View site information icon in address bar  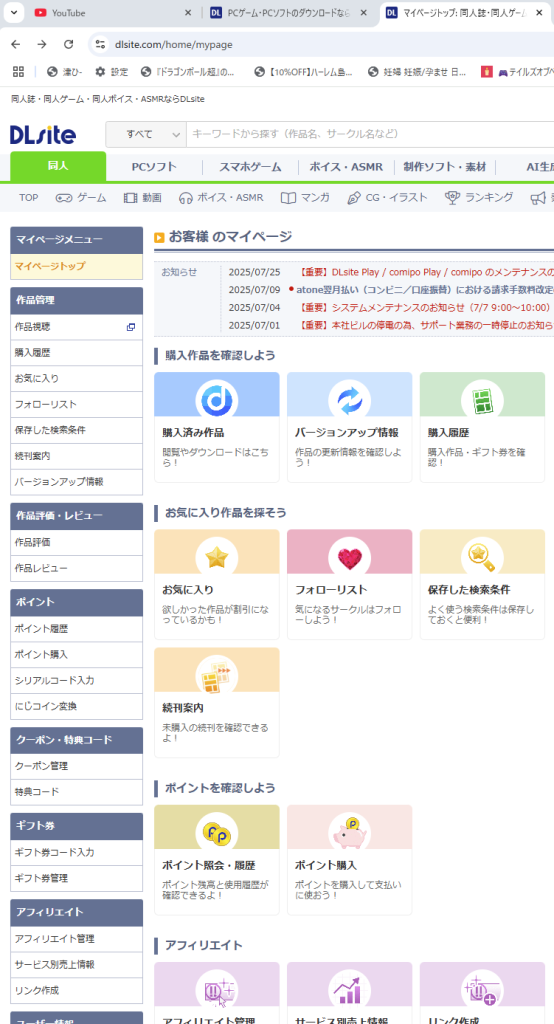pos(100,44)
